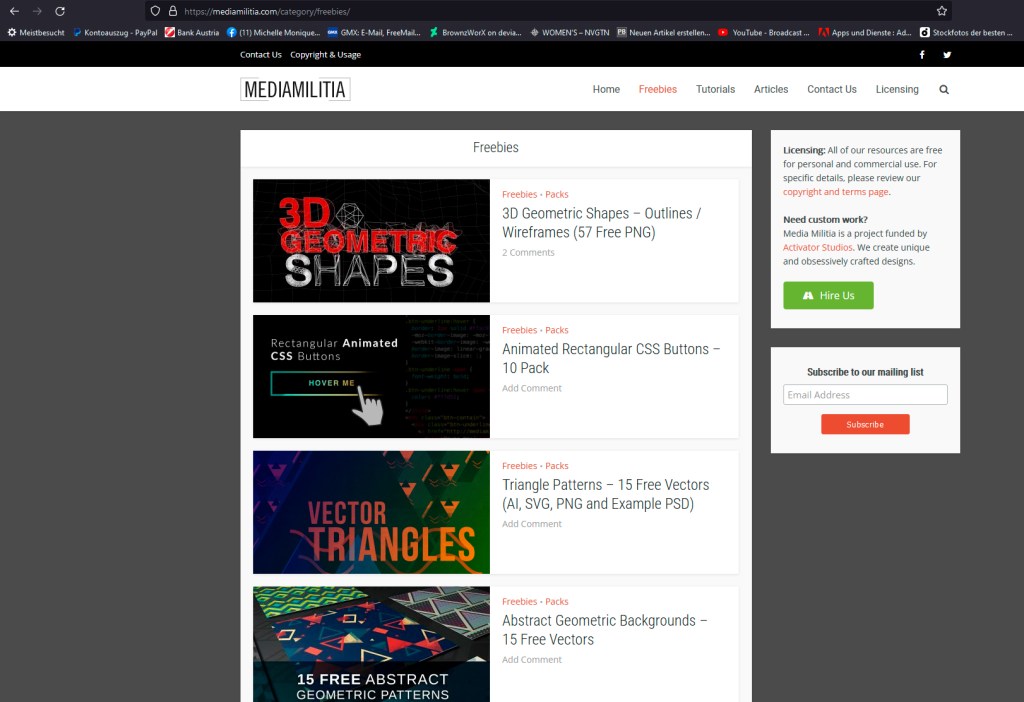The image size is (1024, 702).
Task: Focus the Email Address input field
Action: [x=865, y=395]
